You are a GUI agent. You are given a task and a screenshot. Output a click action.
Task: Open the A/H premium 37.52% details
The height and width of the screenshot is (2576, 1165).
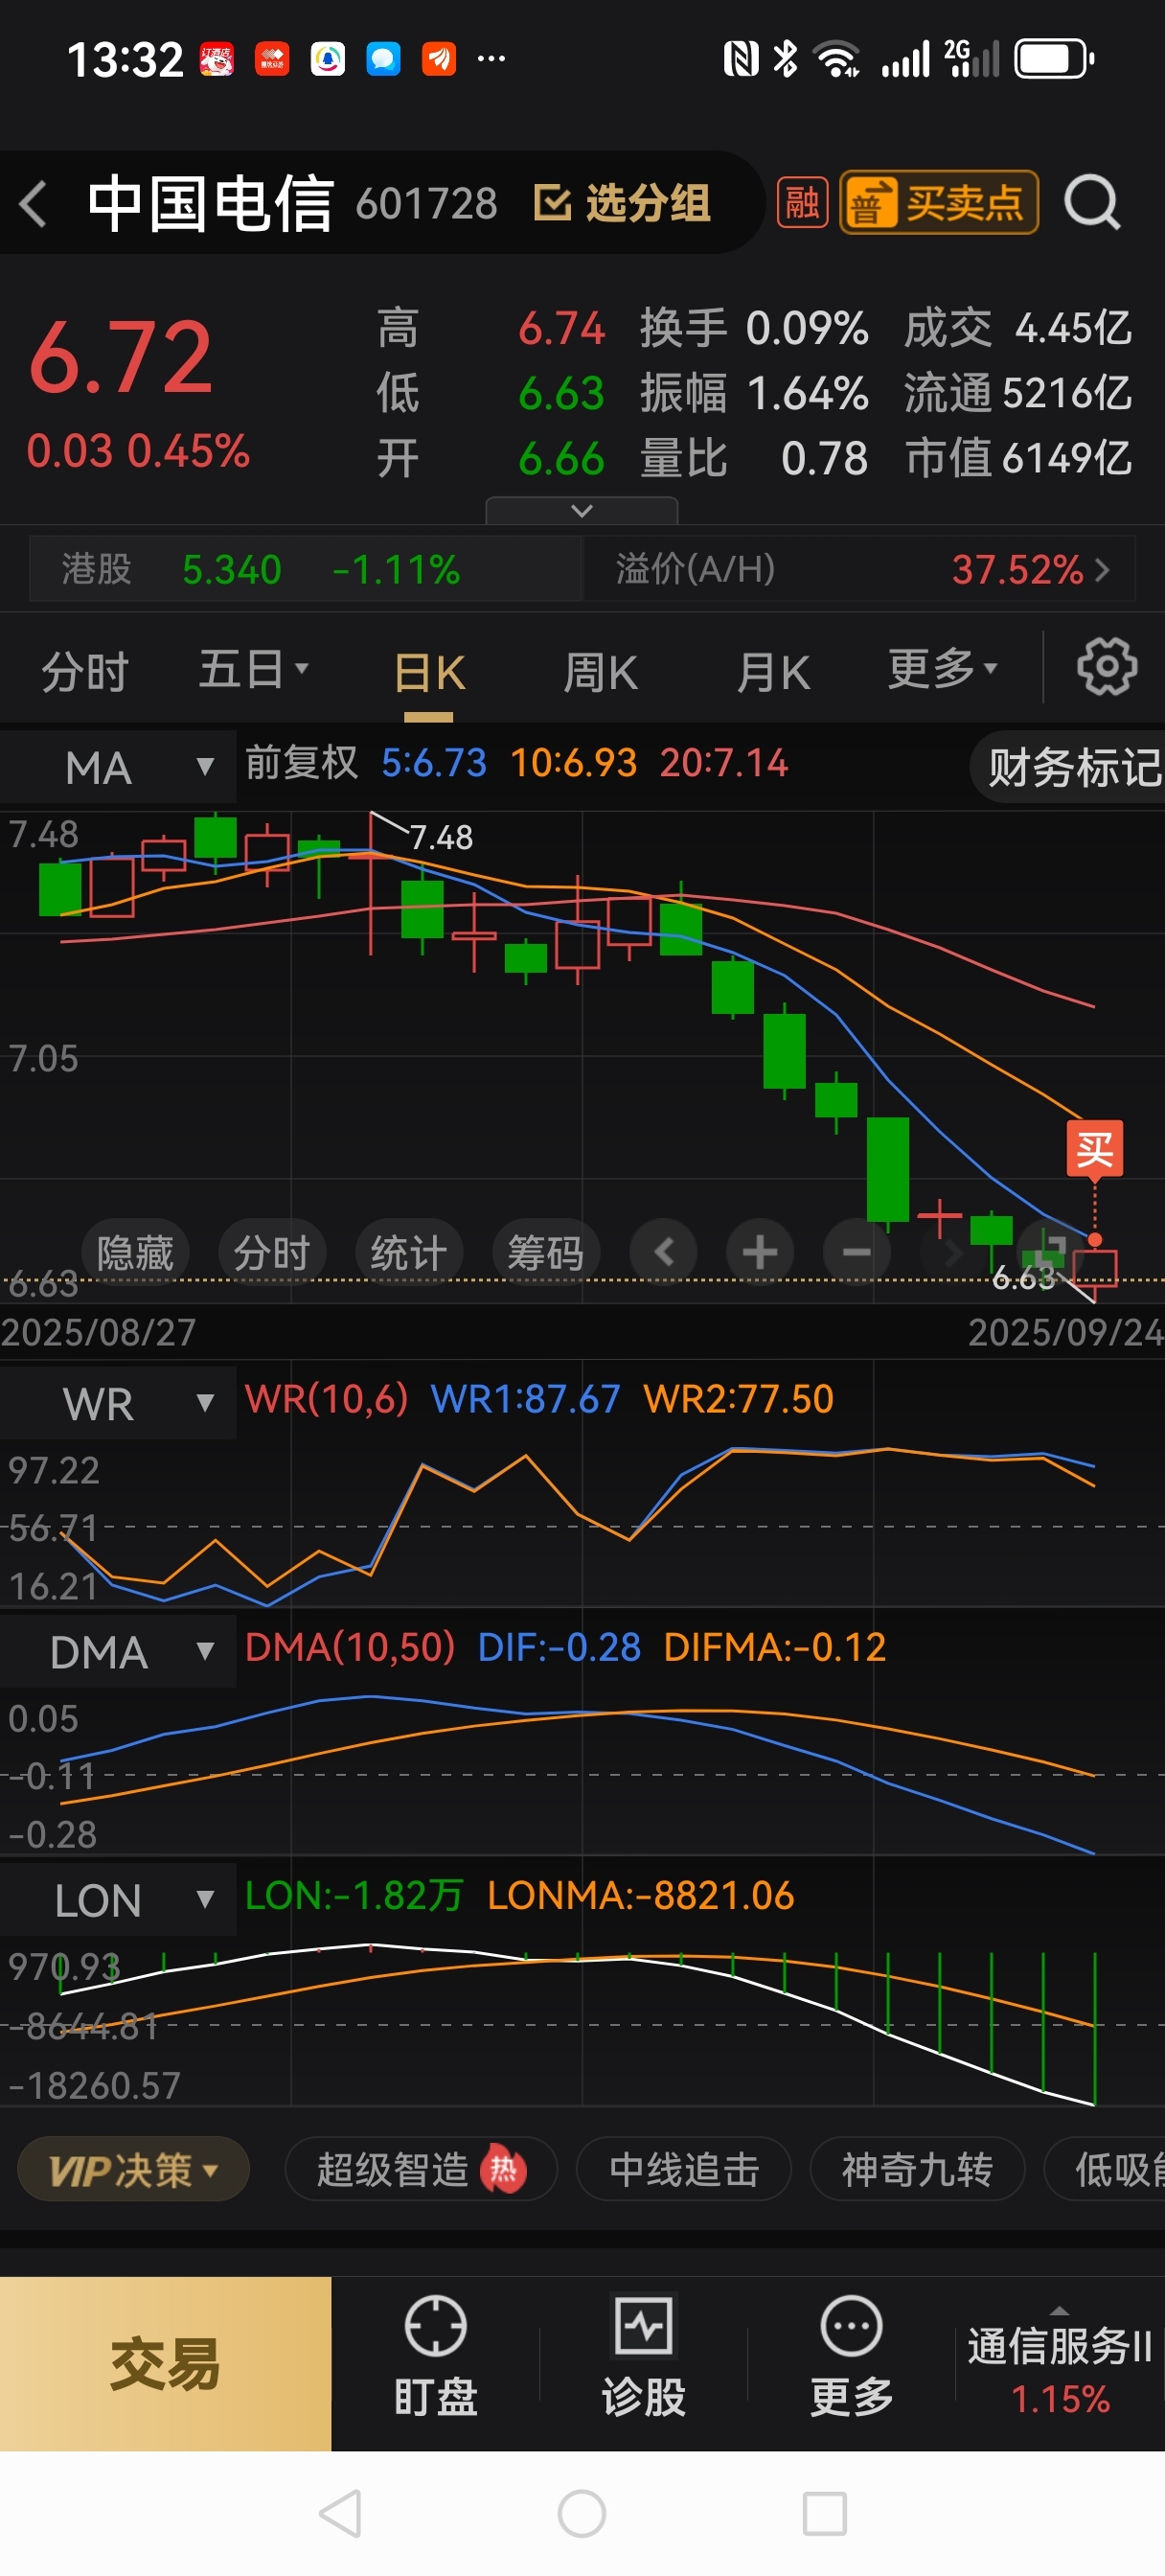860,570
